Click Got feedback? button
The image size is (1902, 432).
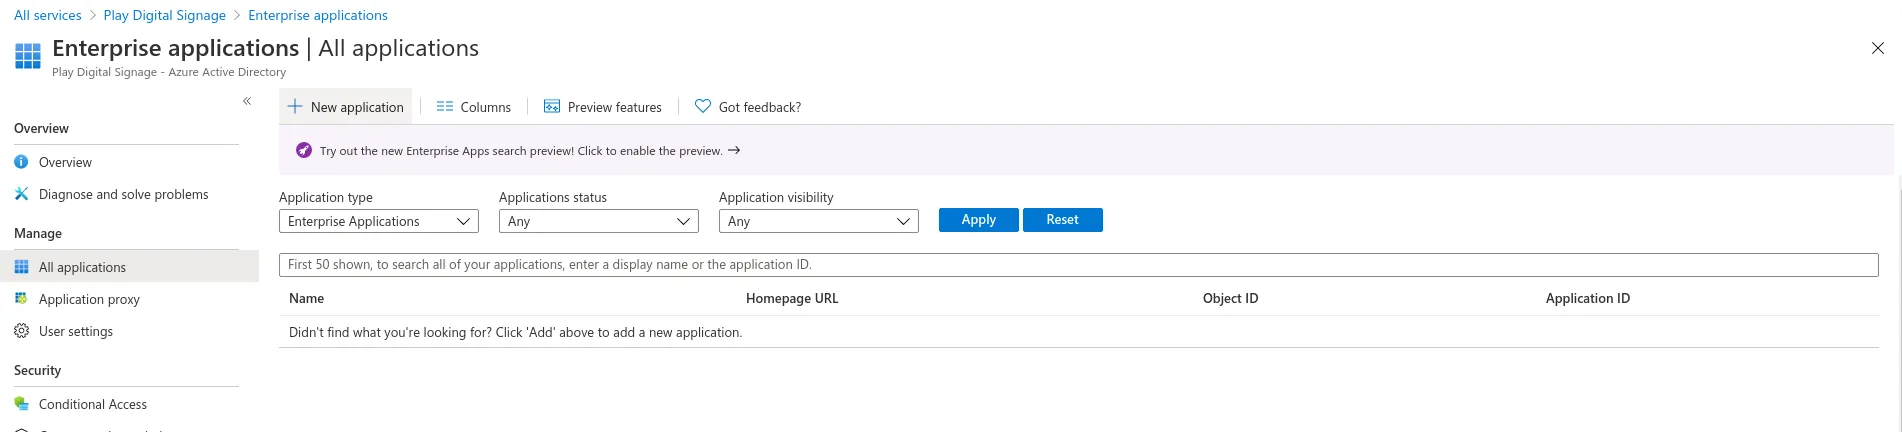point(748,107)
